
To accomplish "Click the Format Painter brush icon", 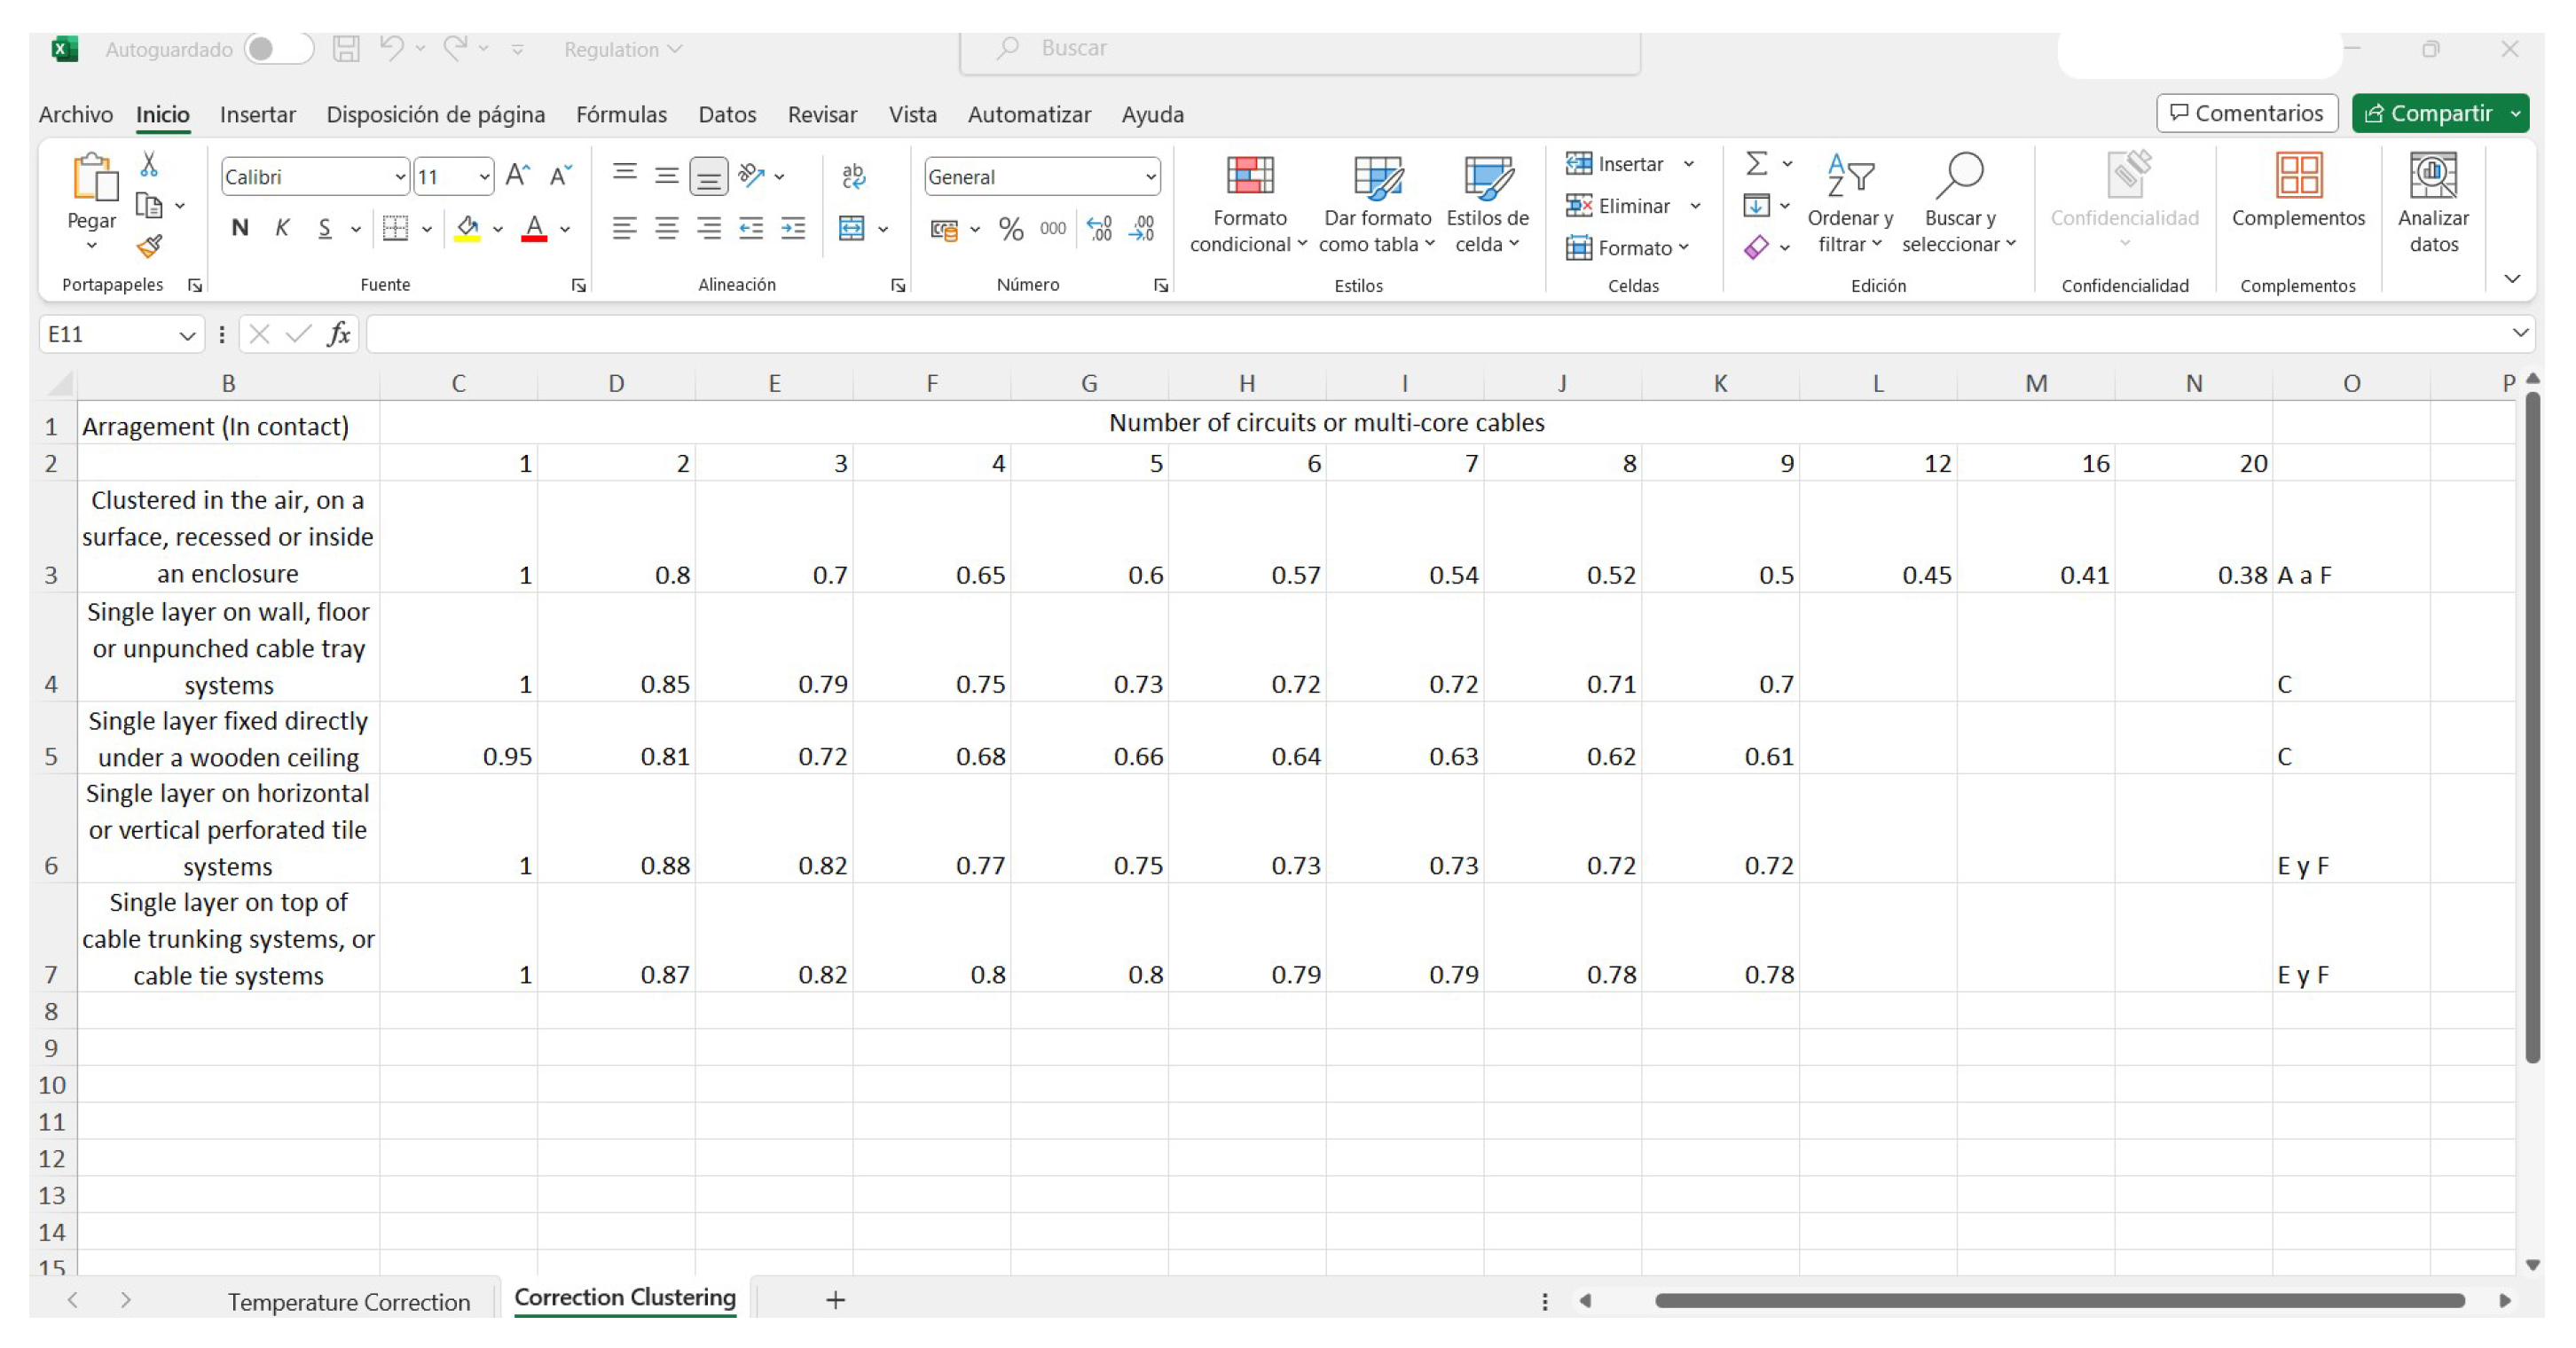I will [x=149, y=246].
